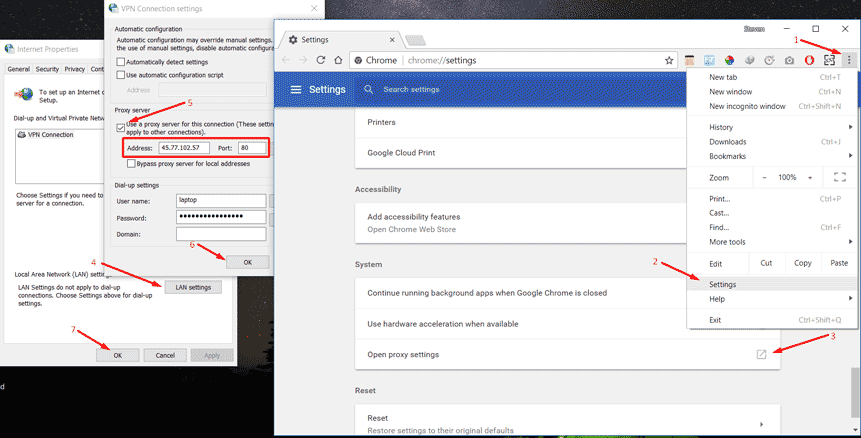This screenshot has width=861, height=438.
Task: Check Use automatic configuration script
Action: coord(121,75)
